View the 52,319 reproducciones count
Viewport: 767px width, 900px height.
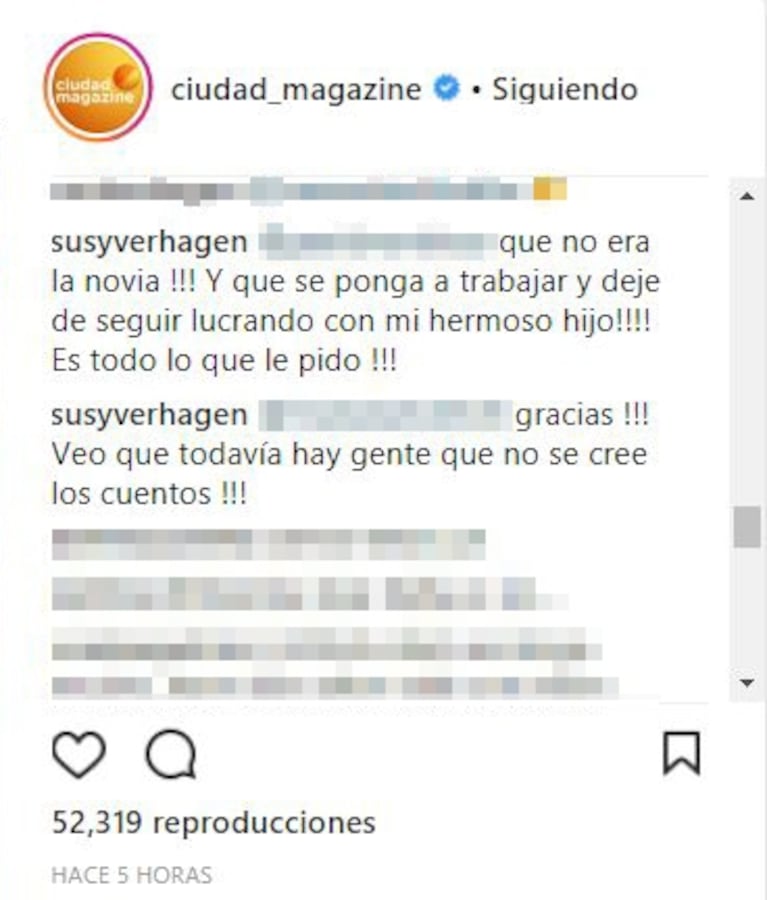214,823
